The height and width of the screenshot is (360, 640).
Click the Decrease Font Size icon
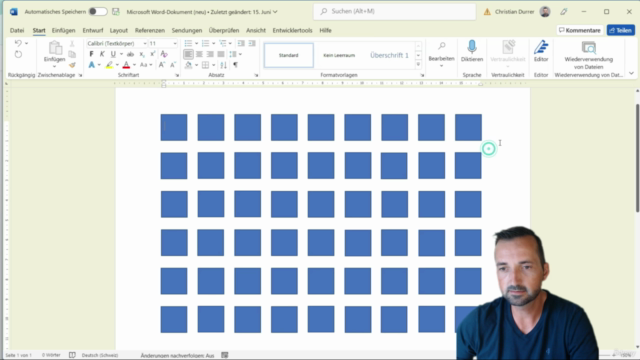tap(173, 65)
